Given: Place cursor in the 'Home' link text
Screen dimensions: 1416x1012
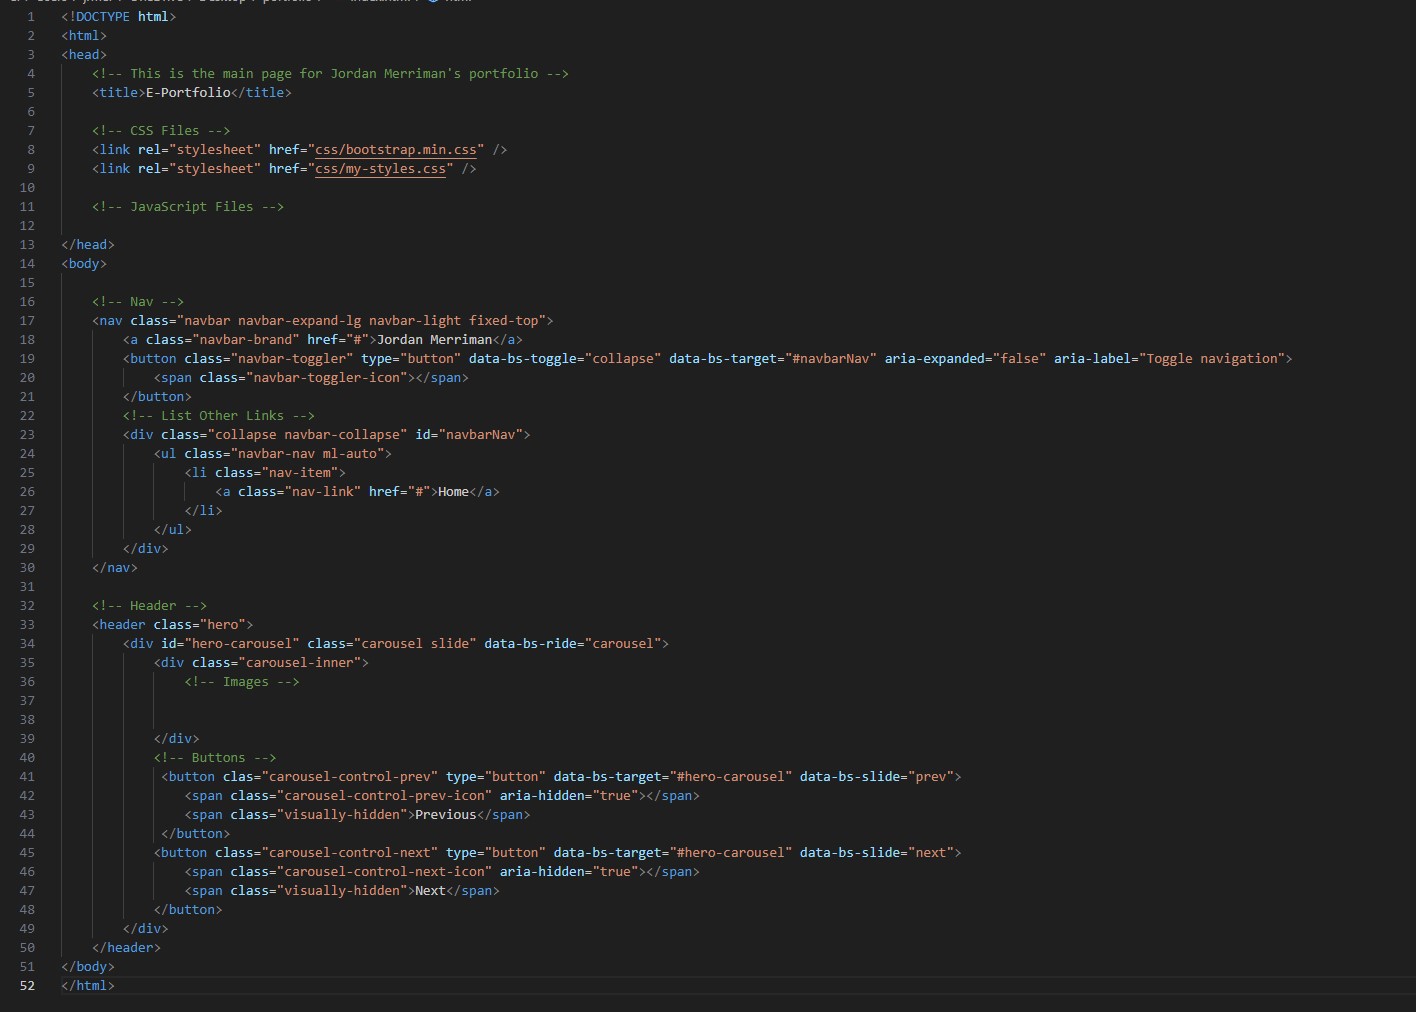Looking at the screenshot, I should click(453, 492).
